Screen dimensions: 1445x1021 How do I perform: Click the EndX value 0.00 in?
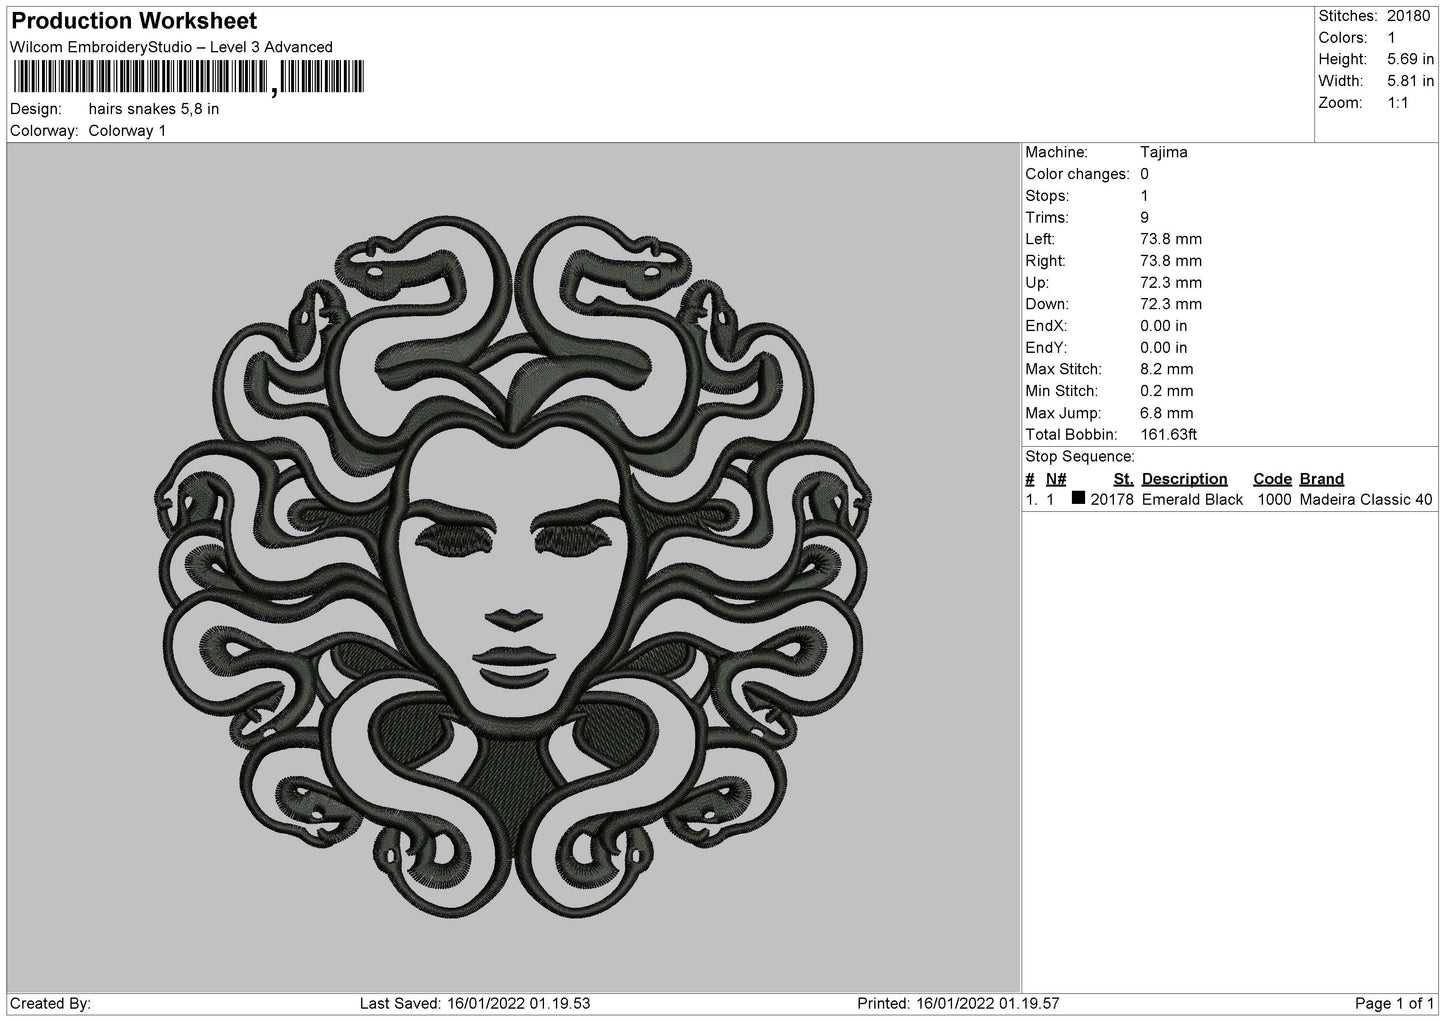pos(1164,326)
